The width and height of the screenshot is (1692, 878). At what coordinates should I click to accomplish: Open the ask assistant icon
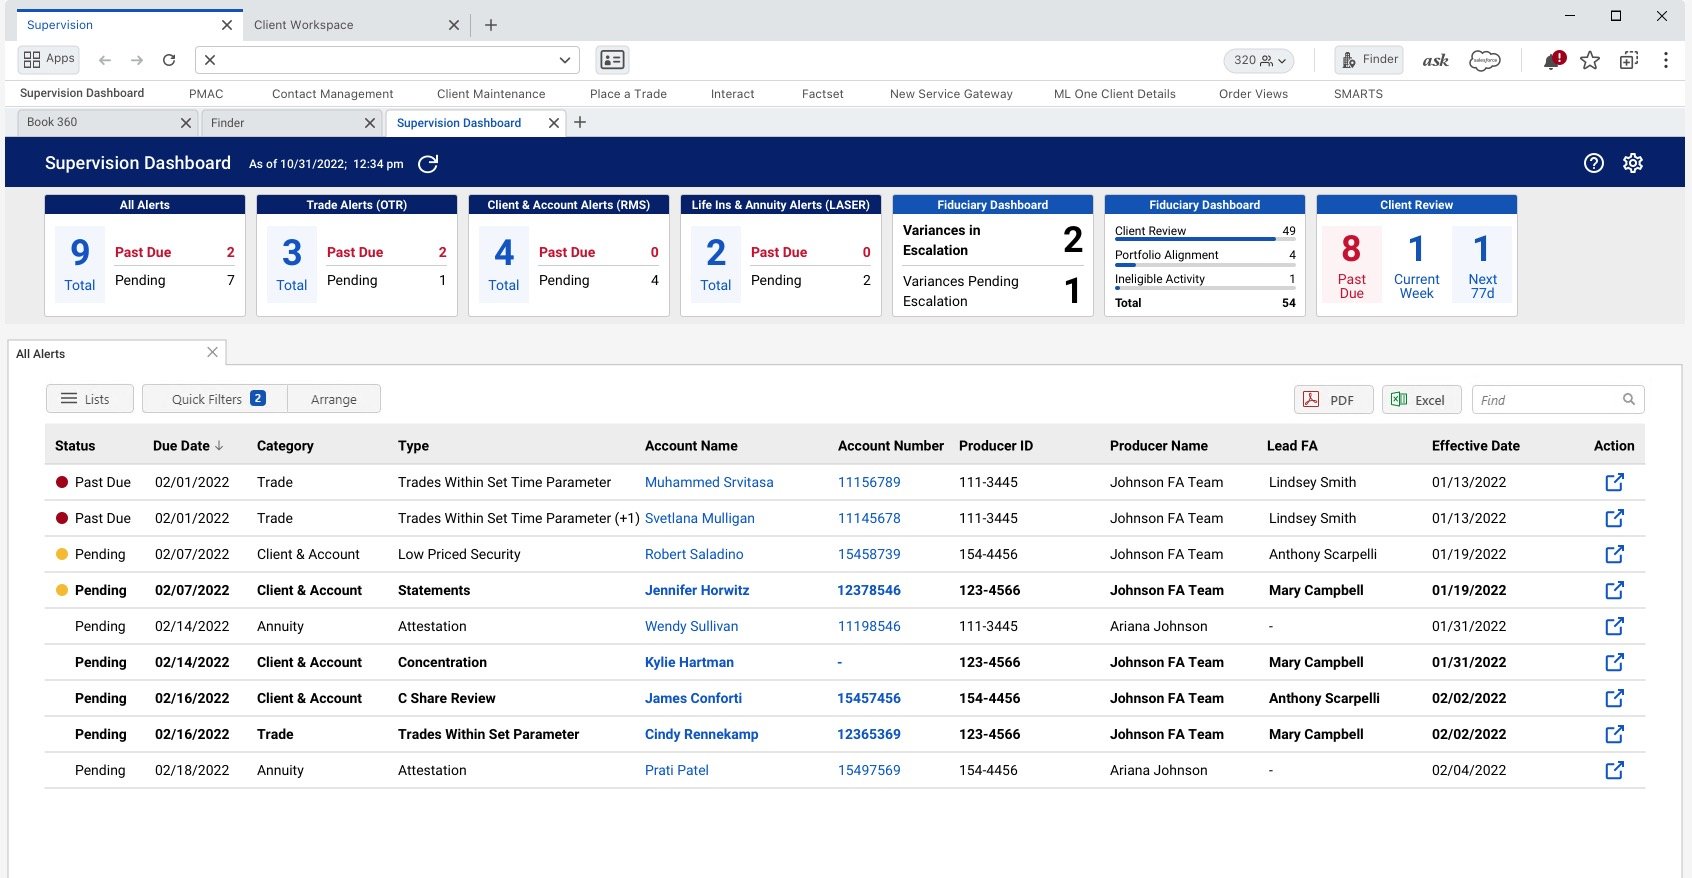[1436, 61]
